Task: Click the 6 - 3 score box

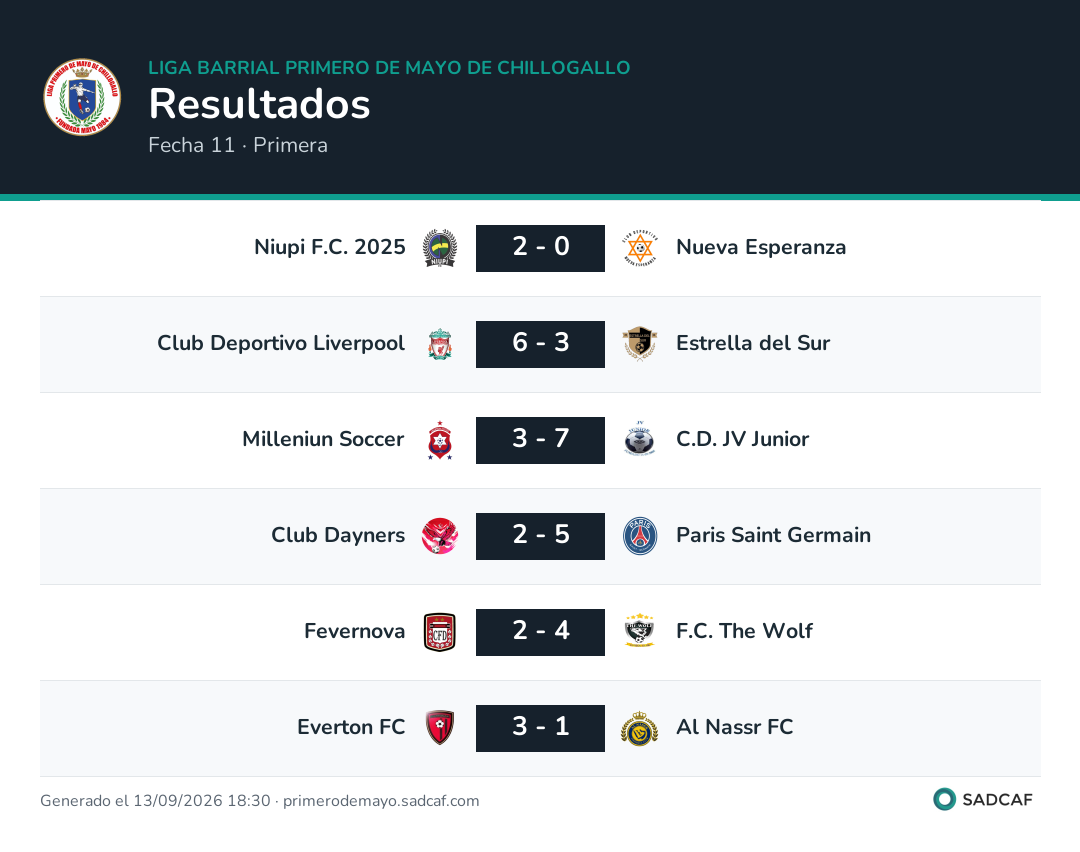Action: click(540, 344)
